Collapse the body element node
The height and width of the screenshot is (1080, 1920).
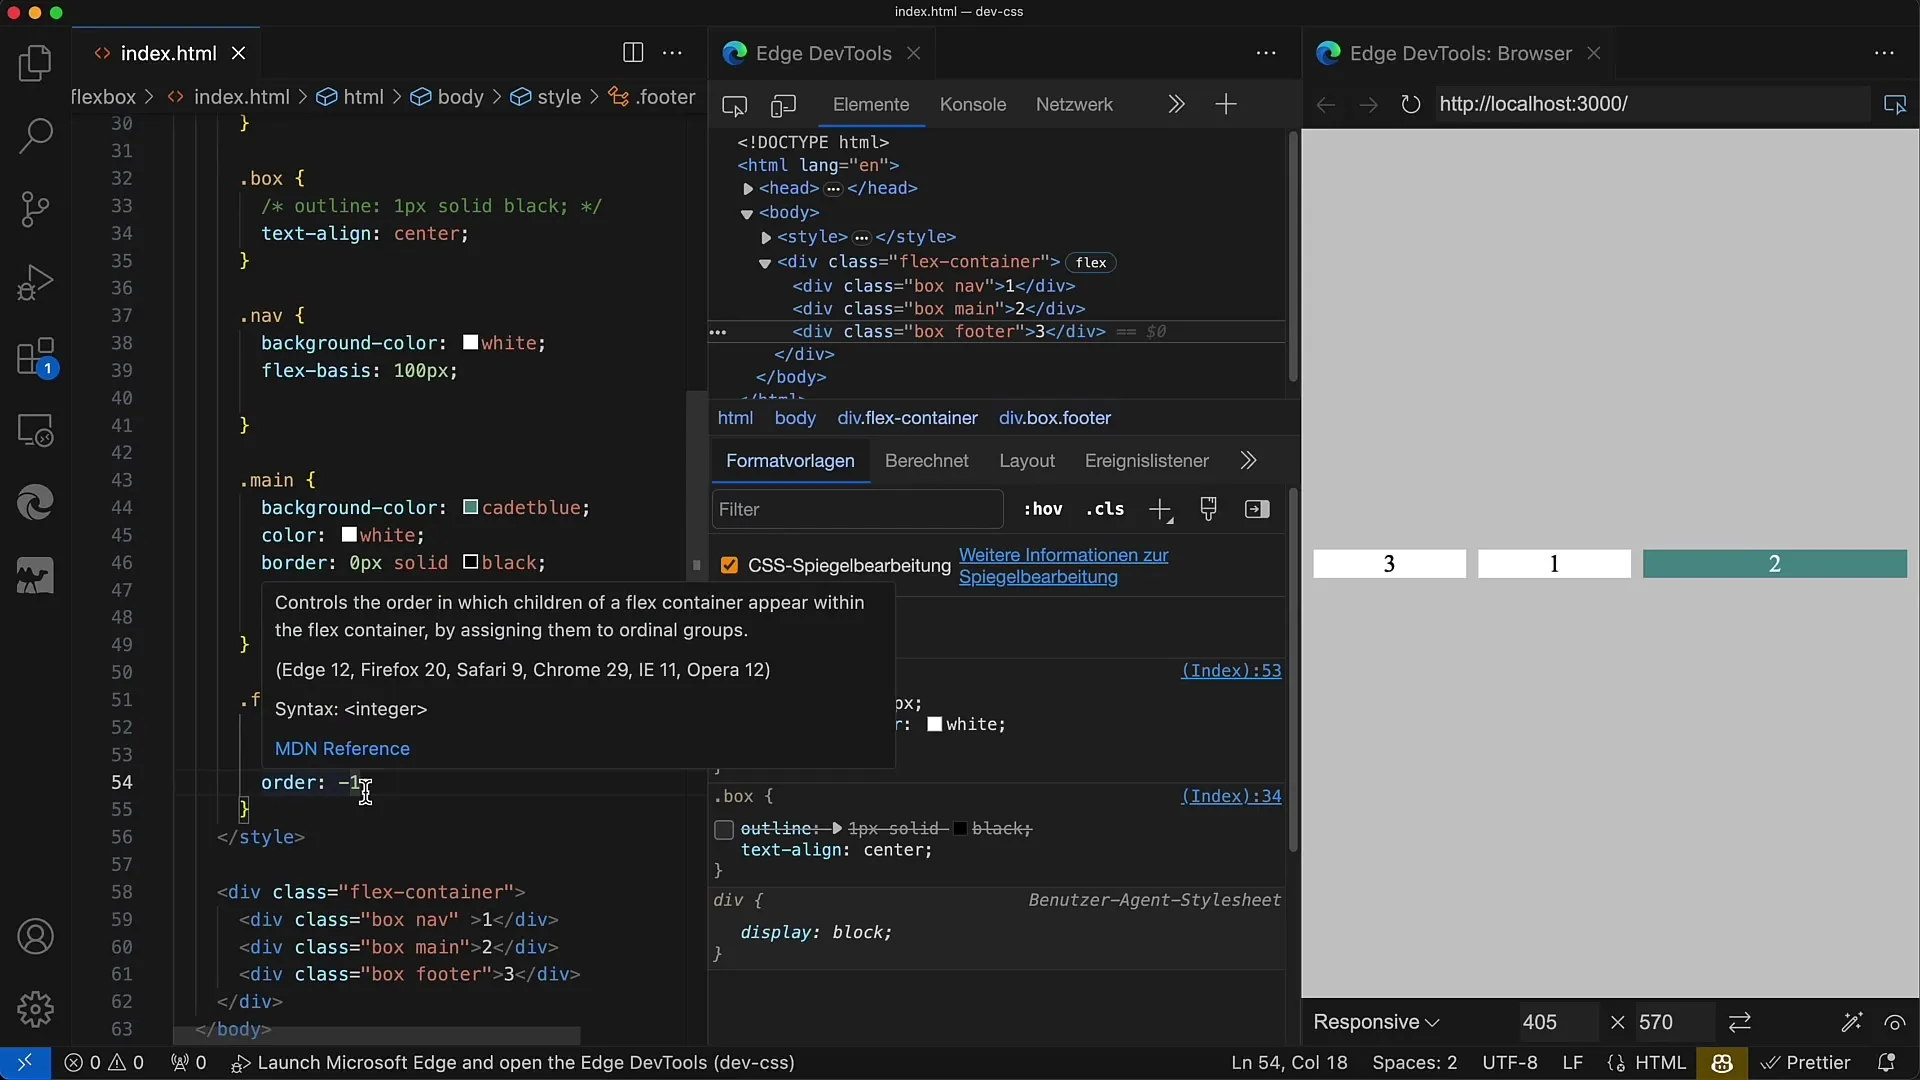(747, 214)
